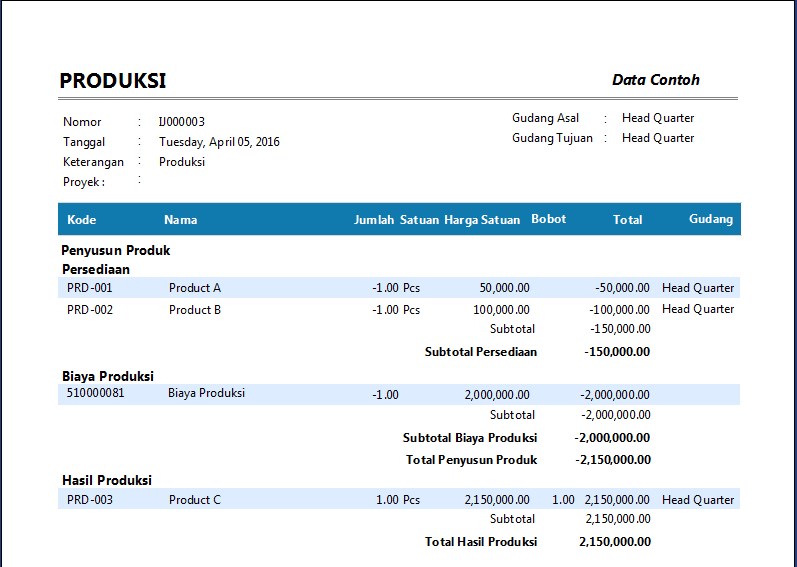The image size is (797, 567).
Task: Click the Gudang Tujuan Head Quarter value
Action: (x=657, y=138)
